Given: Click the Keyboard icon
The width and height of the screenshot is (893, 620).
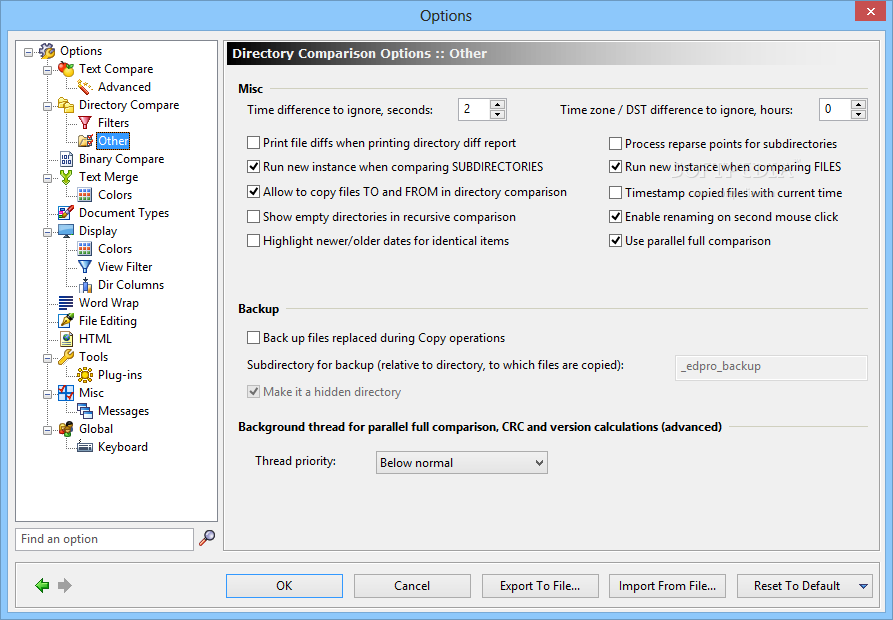Looking at the screenshot, I should 85,447.
